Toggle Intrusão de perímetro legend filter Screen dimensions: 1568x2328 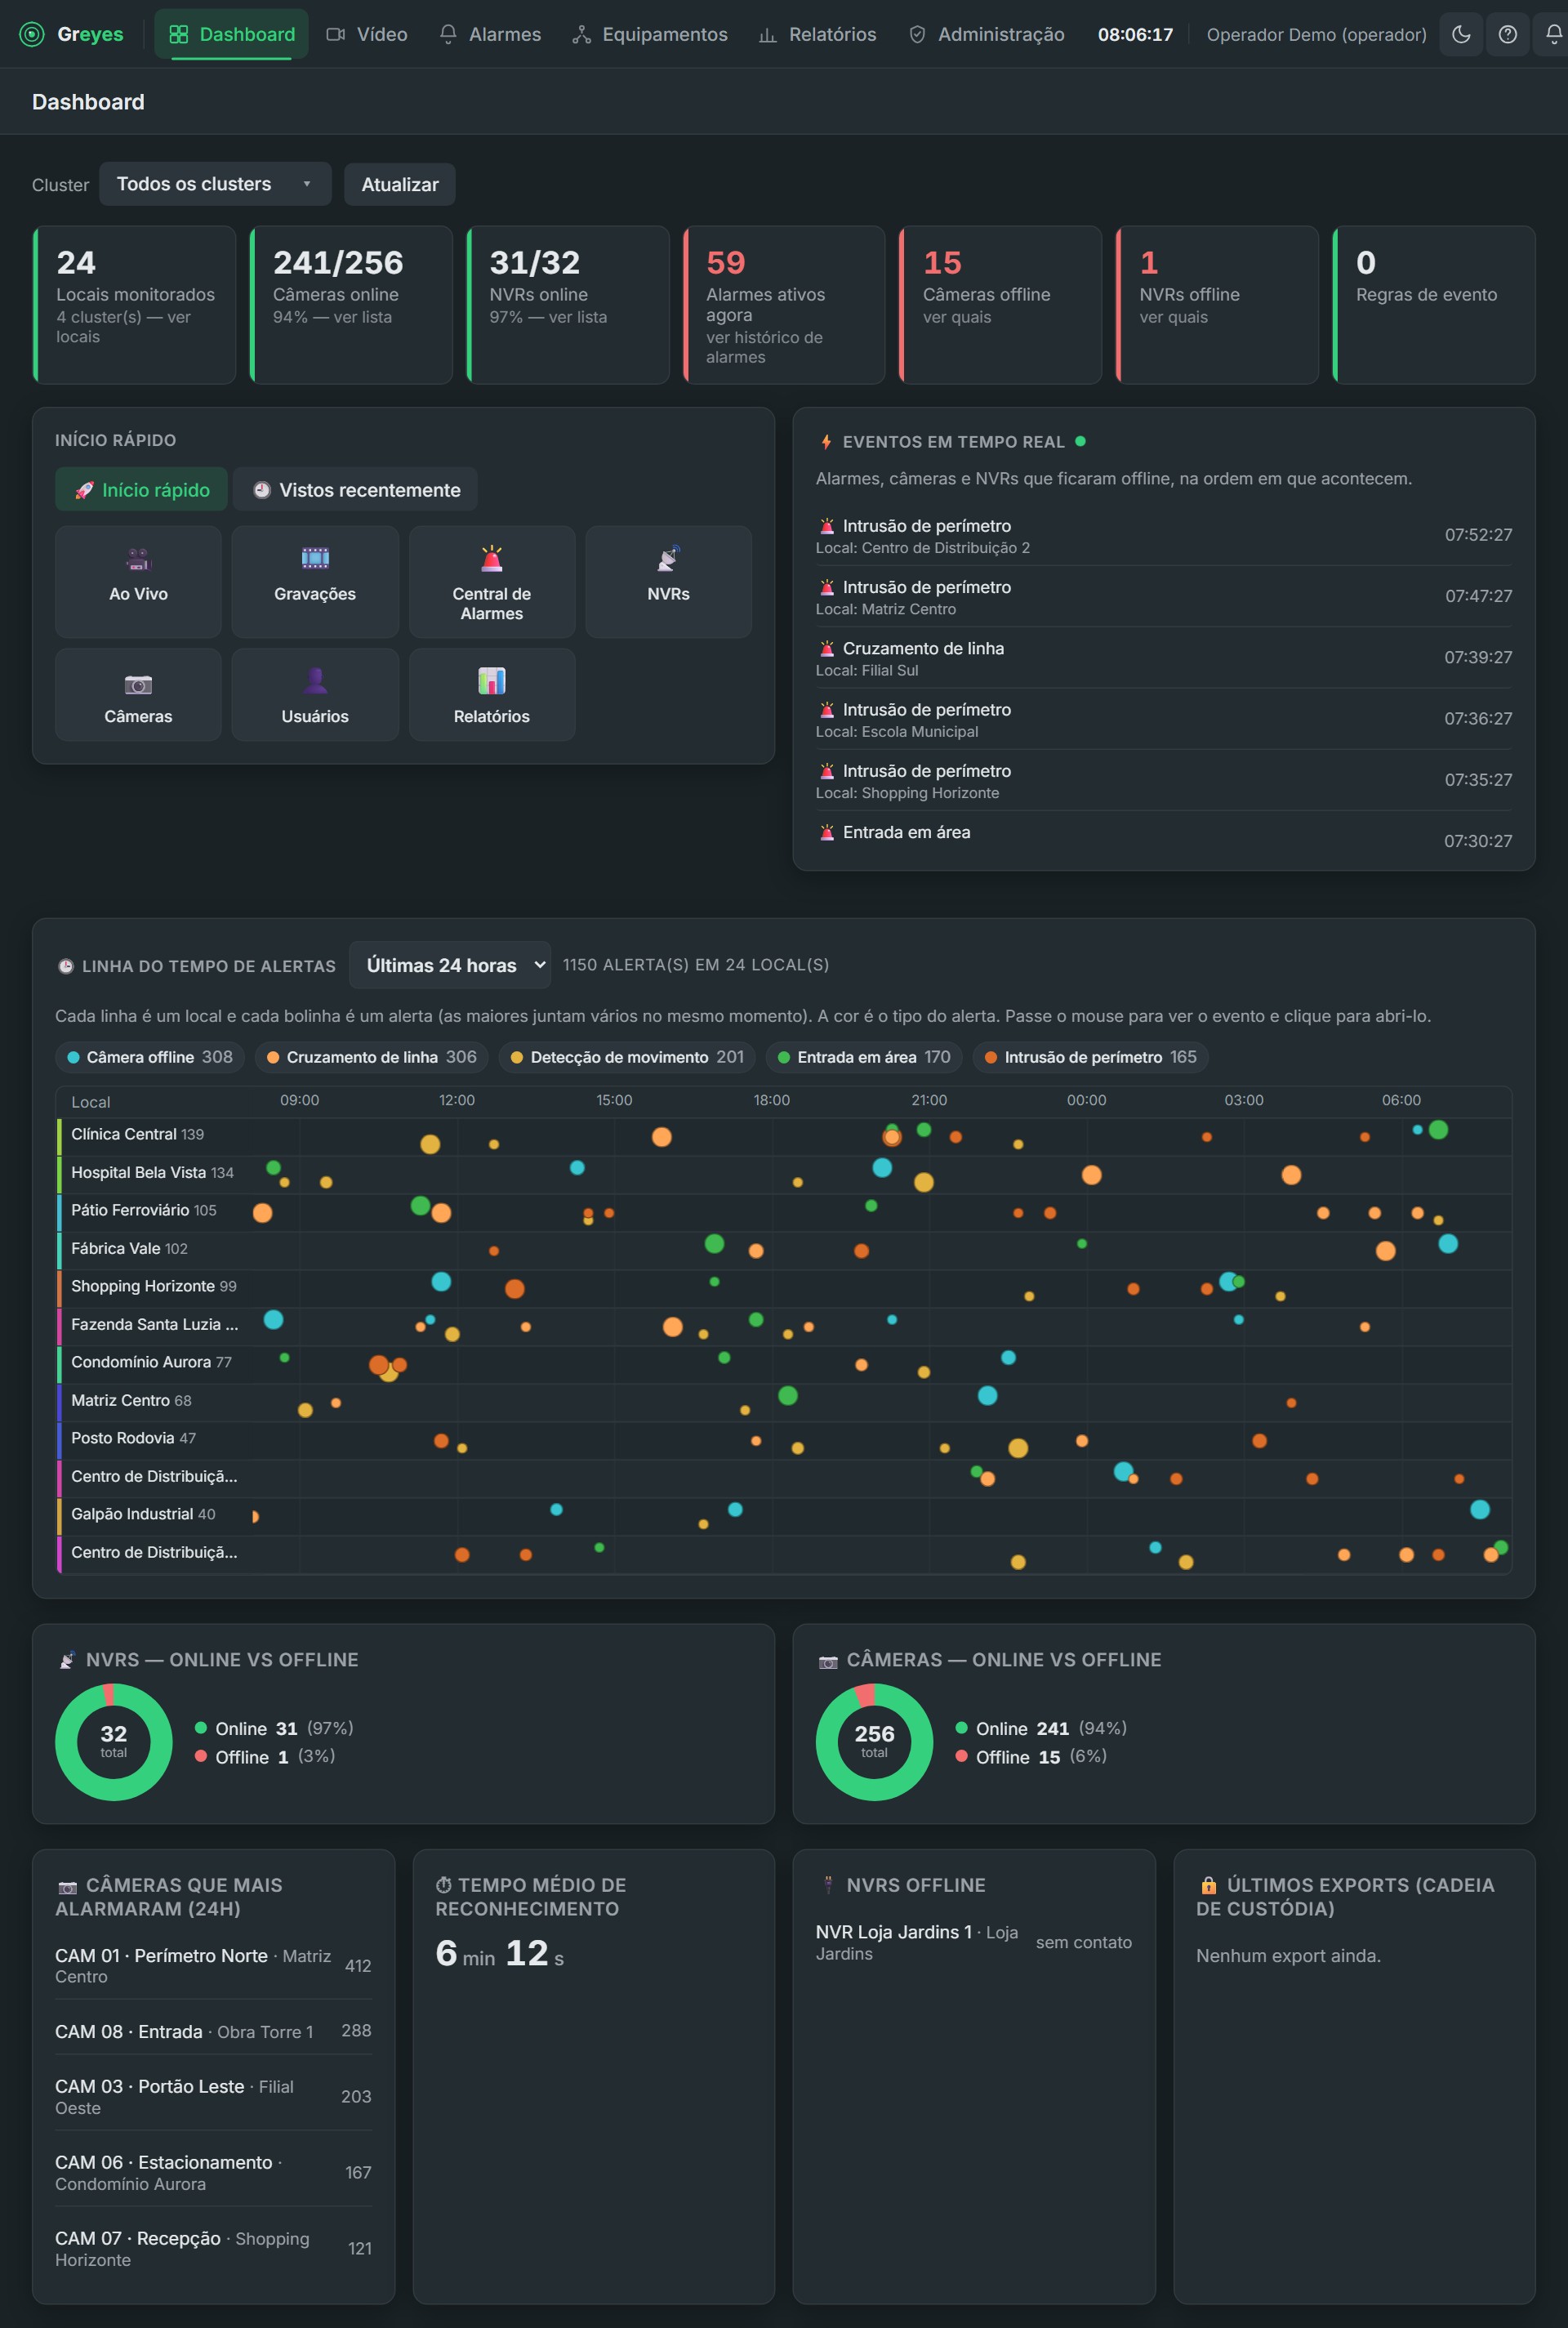pyautogui.click(x=1091, y=1057)
